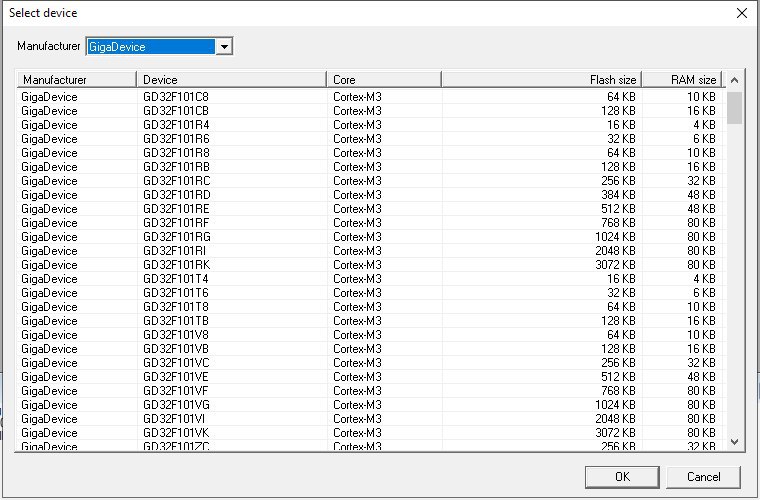Click 4 KB RAM in GD32F101R4 row
The height and width of the screenshot is (500, 760).
coord(704,125)
